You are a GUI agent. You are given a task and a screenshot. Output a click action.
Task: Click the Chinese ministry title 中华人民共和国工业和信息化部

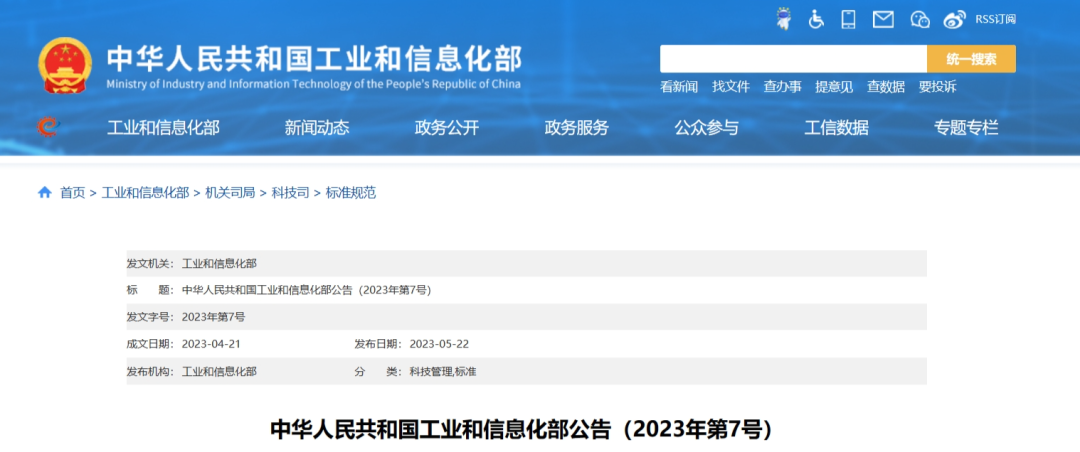pyautogui.click(x=314, y=60)
